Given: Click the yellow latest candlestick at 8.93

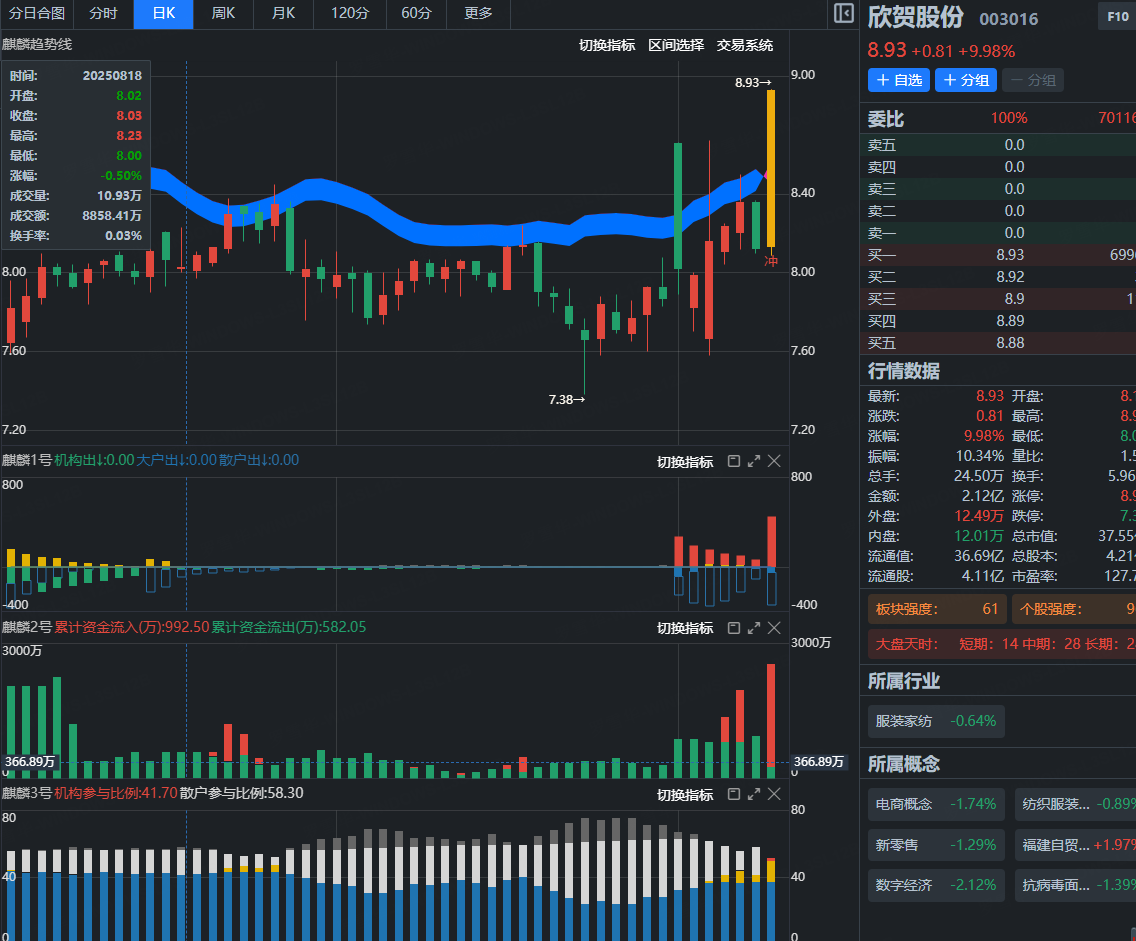Looking at the screenshot, I should coord(771,168).
